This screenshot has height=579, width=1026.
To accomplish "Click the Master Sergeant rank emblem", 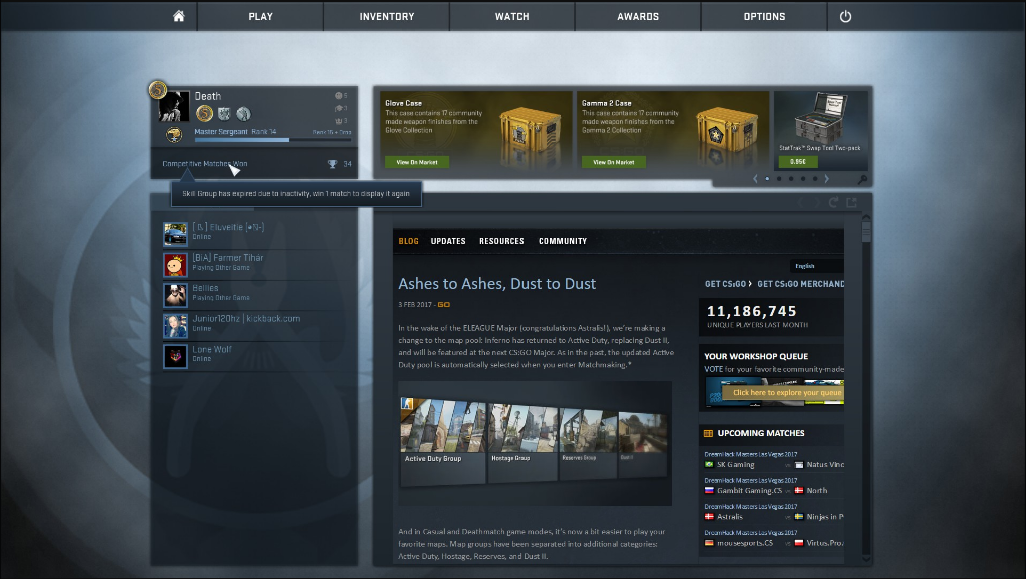I will click(x=174, y=135).
